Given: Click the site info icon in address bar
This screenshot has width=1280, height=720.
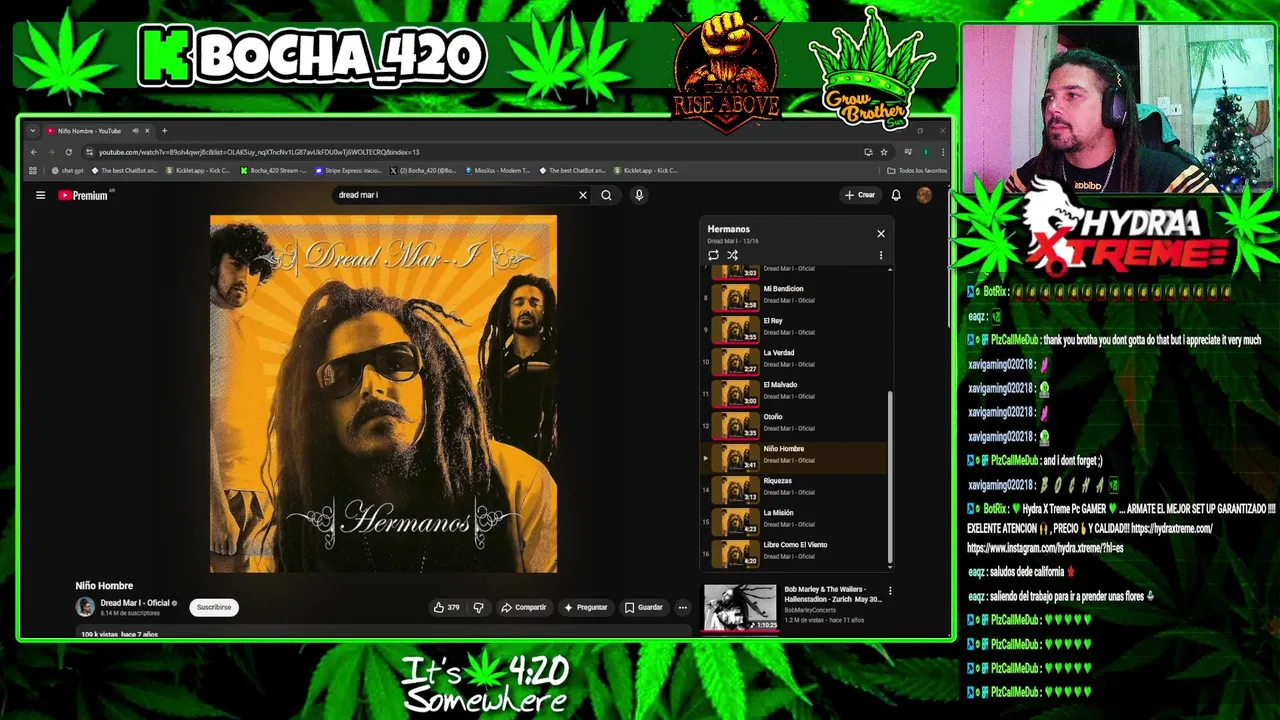Looking at the screenshot, I should 89,152.
